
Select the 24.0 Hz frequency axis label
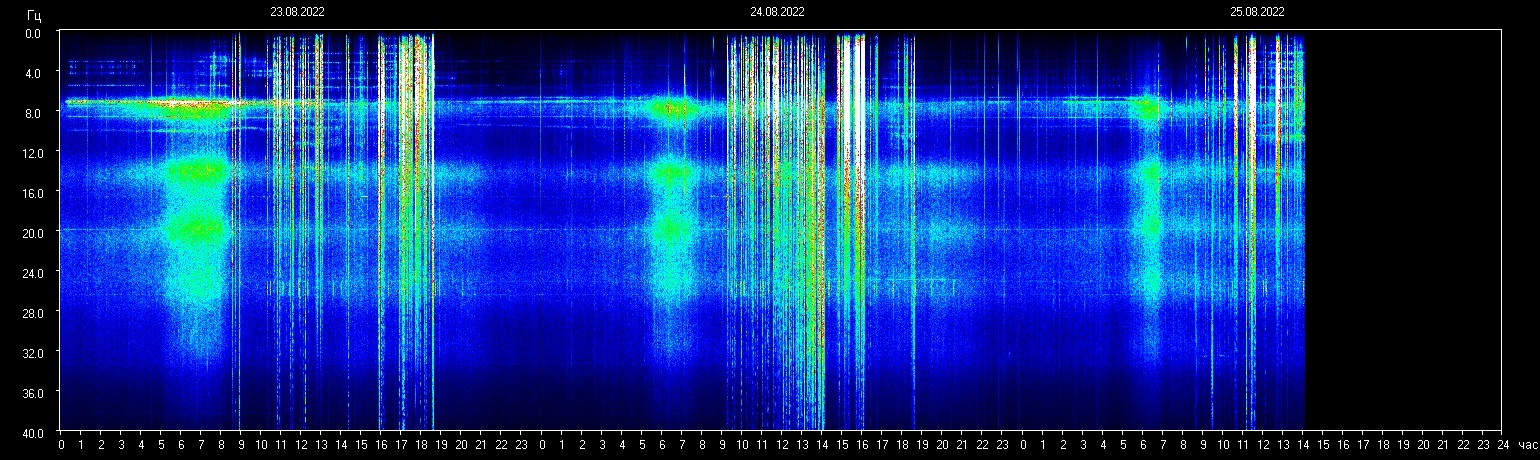pos(33,272)
